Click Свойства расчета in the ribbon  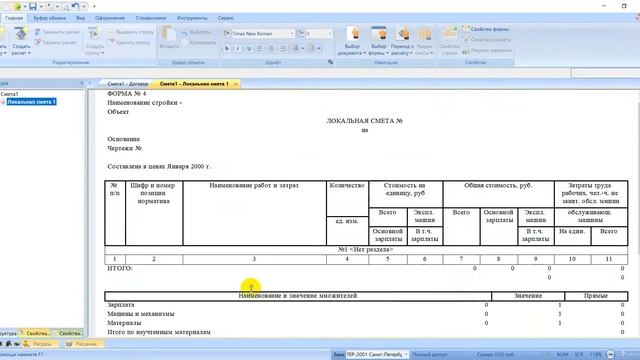(487, 40)
